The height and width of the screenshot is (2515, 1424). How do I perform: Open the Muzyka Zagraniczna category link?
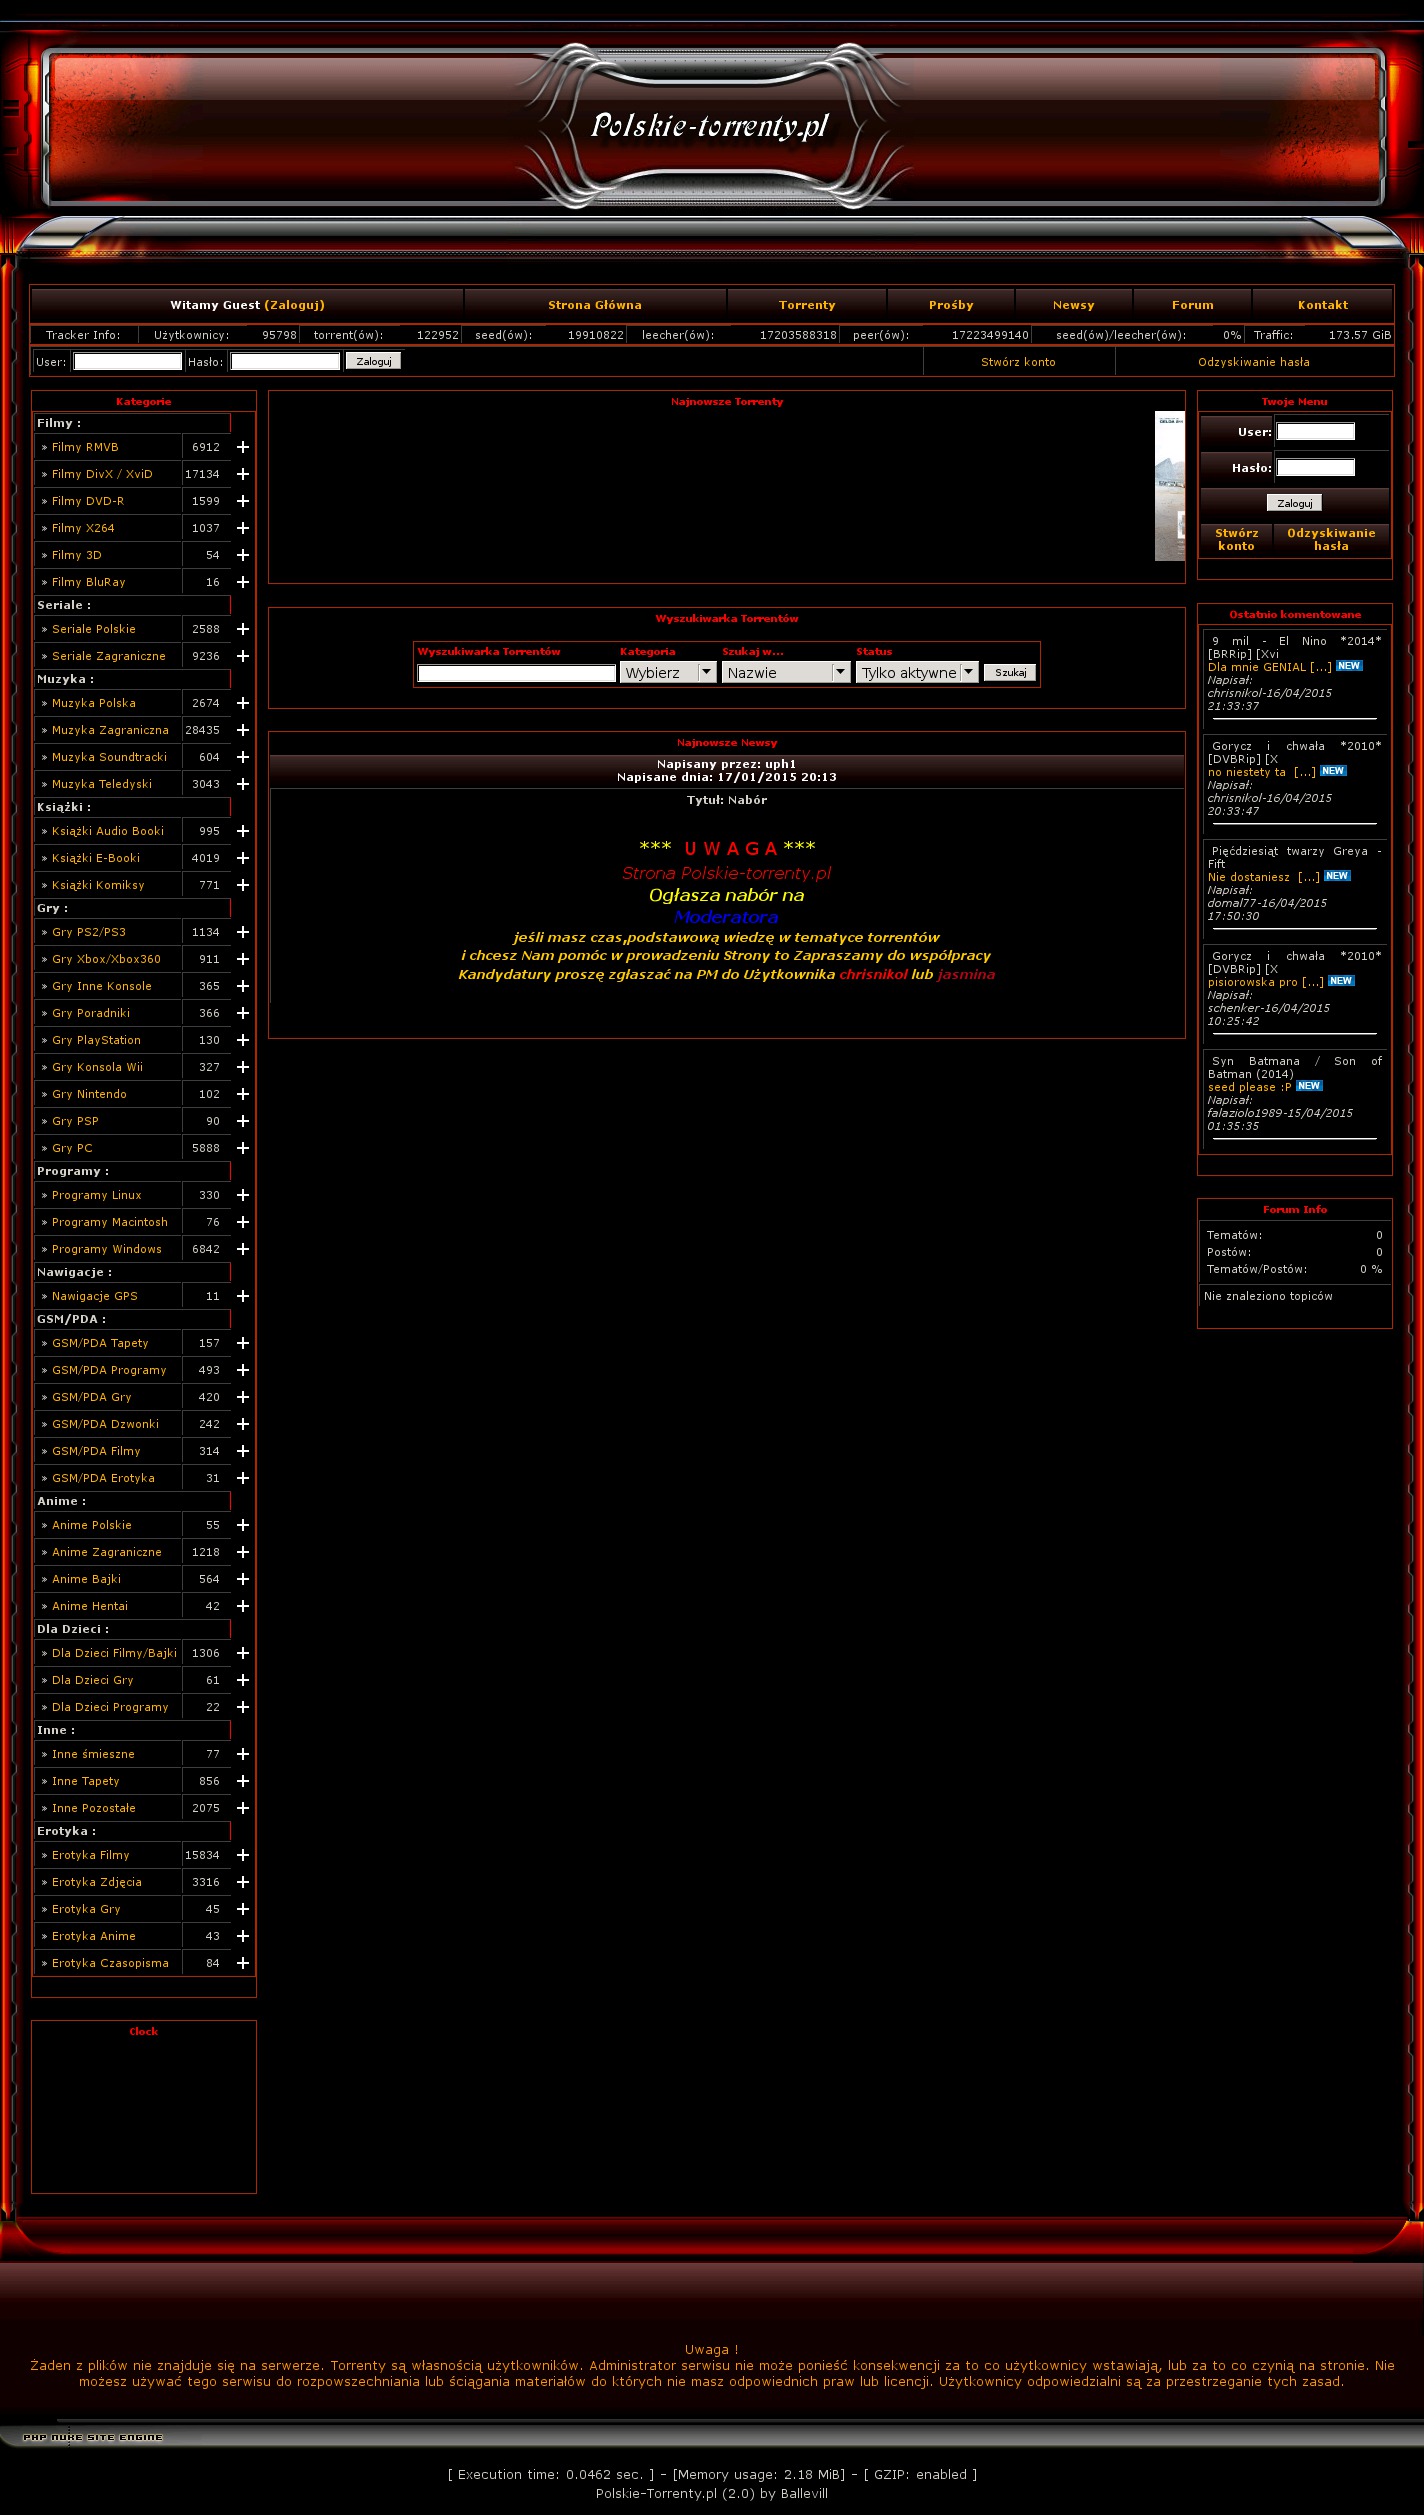pos(110,730)
